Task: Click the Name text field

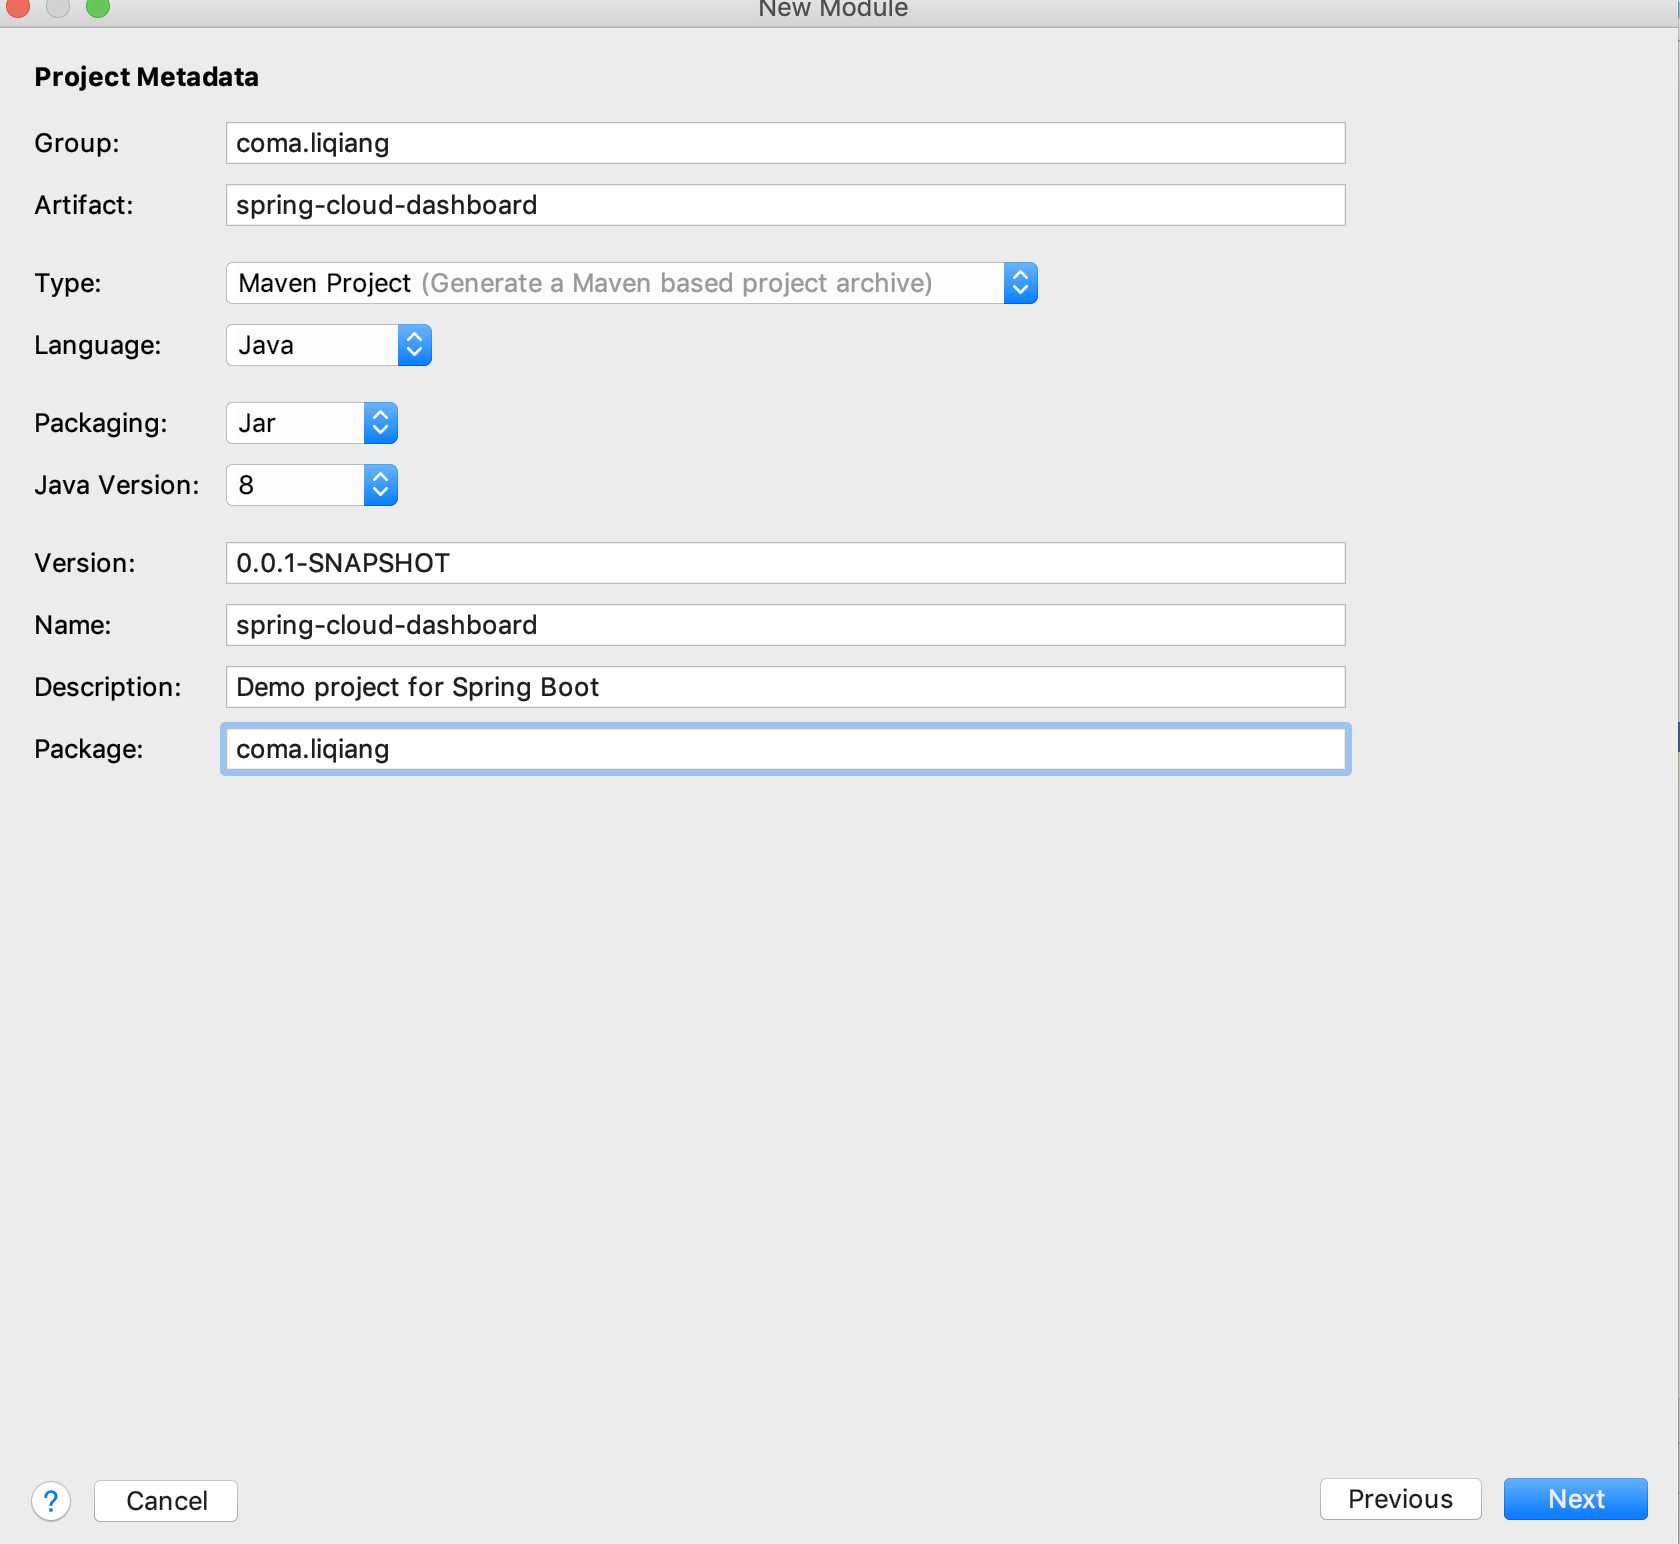Action: tap(785, 625)
